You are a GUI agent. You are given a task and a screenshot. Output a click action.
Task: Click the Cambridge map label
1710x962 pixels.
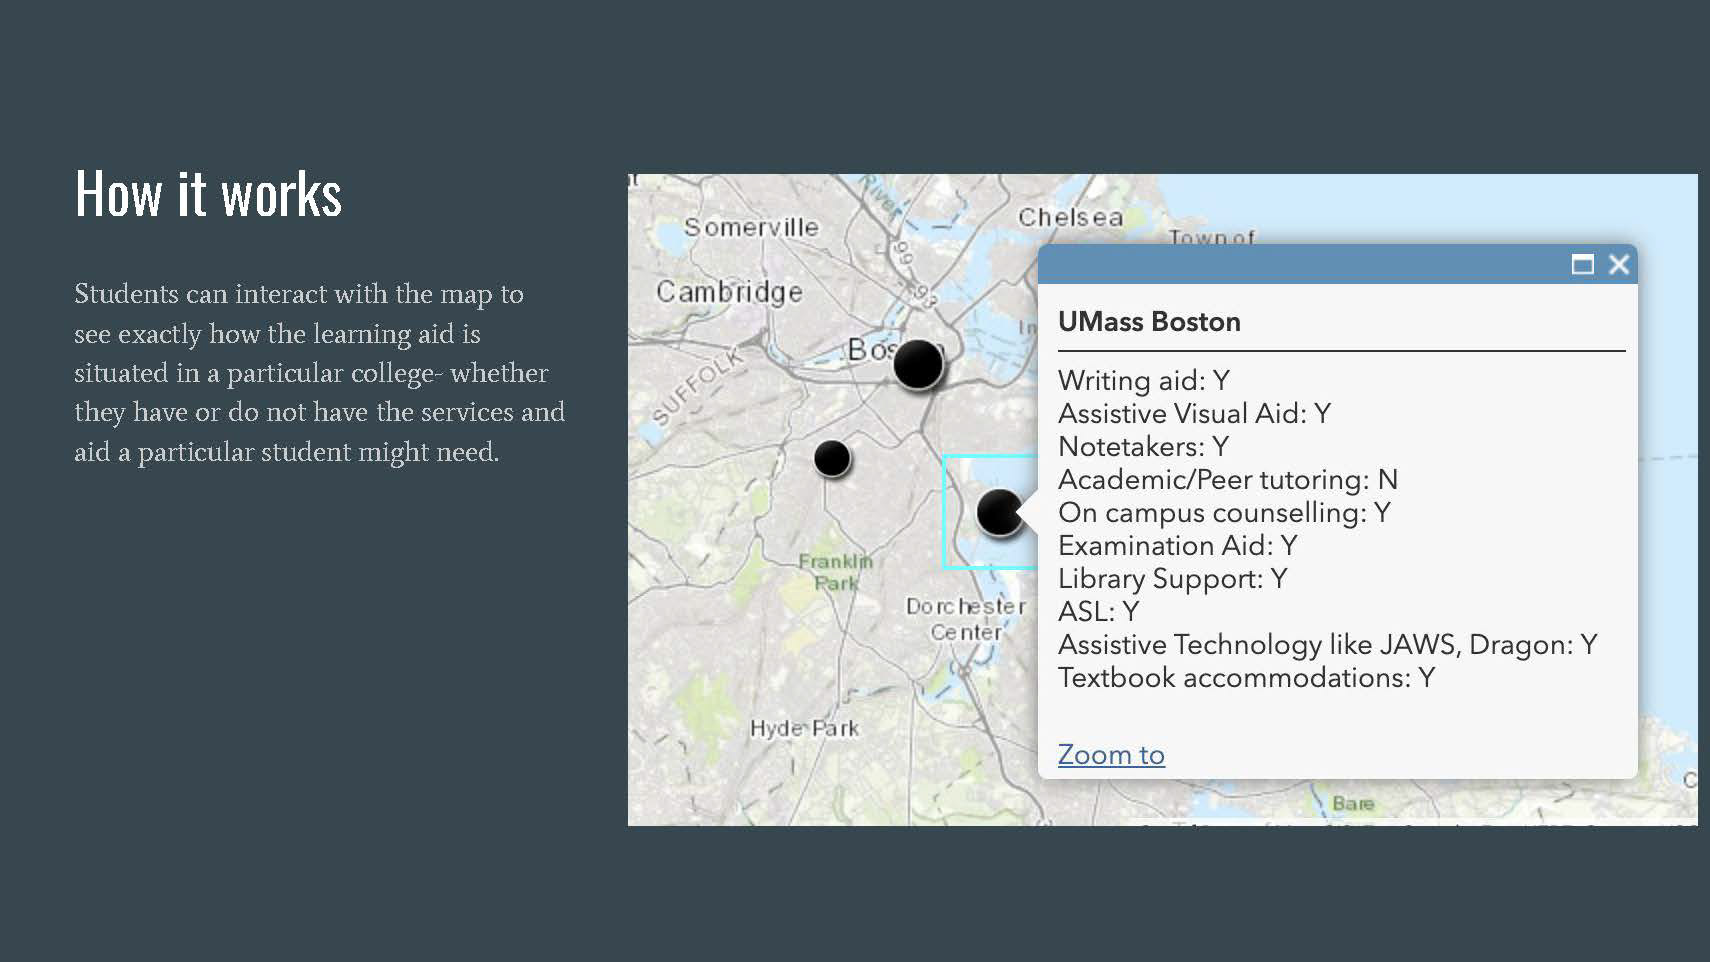(x=729, y=292)
